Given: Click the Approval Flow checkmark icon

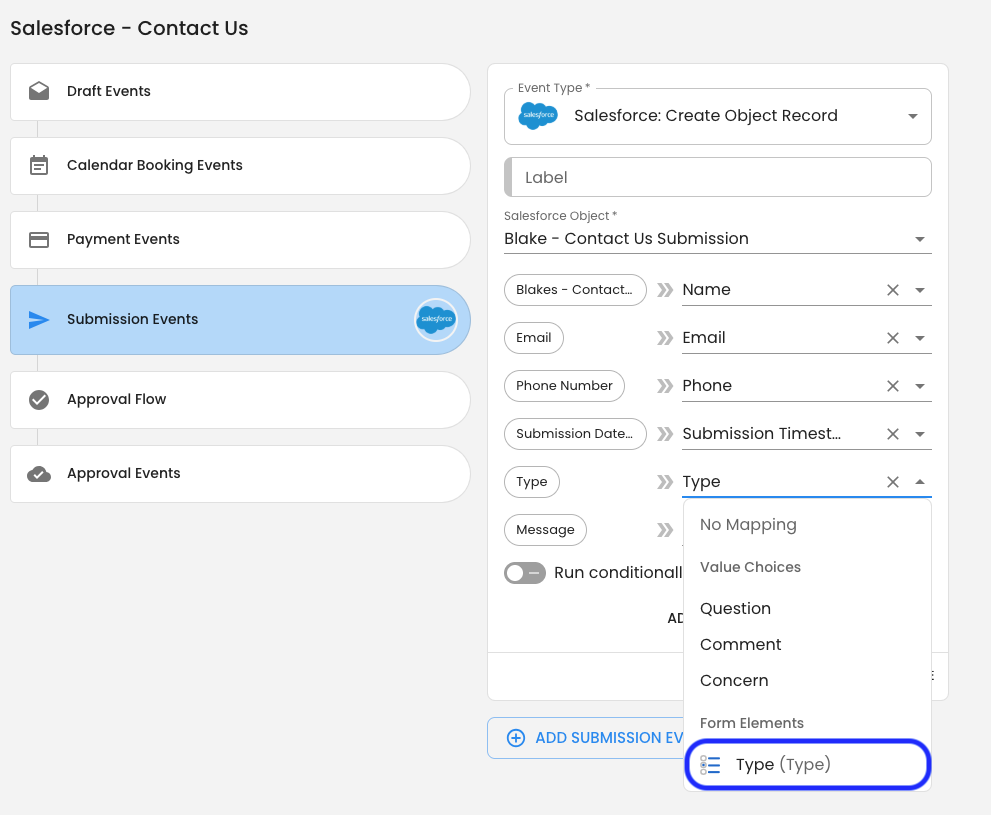Looking at the screenshot, I should tap(39, 399).
